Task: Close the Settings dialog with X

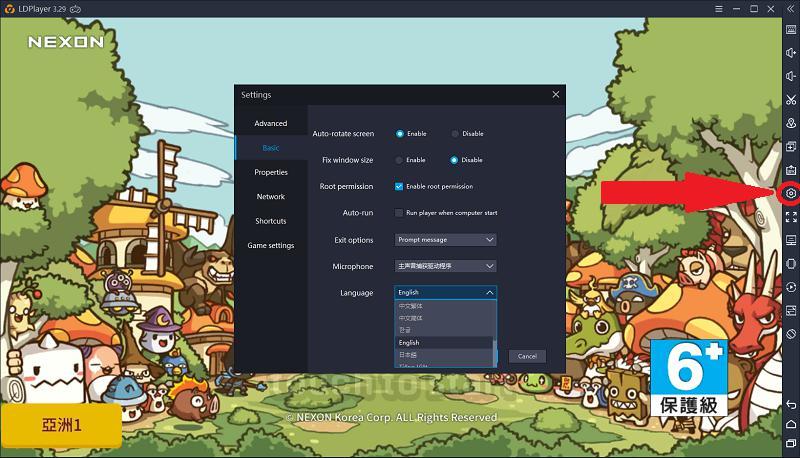Action: click(x=556, y=94)
